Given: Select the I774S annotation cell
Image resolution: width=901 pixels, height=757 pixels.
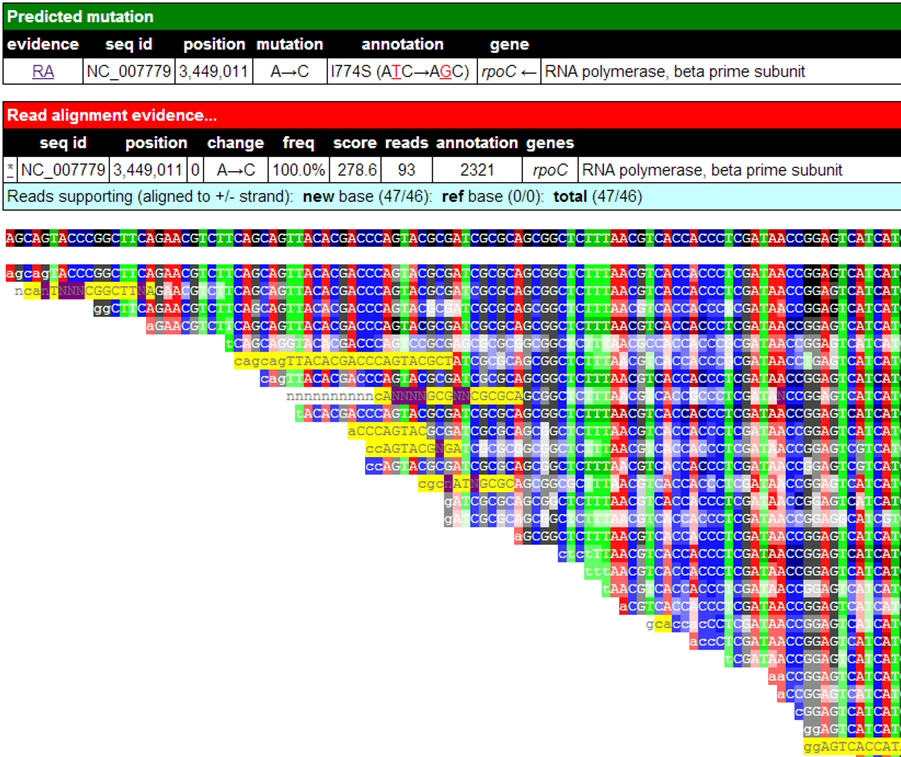Looking at the screenshot, I should point(400,71).
